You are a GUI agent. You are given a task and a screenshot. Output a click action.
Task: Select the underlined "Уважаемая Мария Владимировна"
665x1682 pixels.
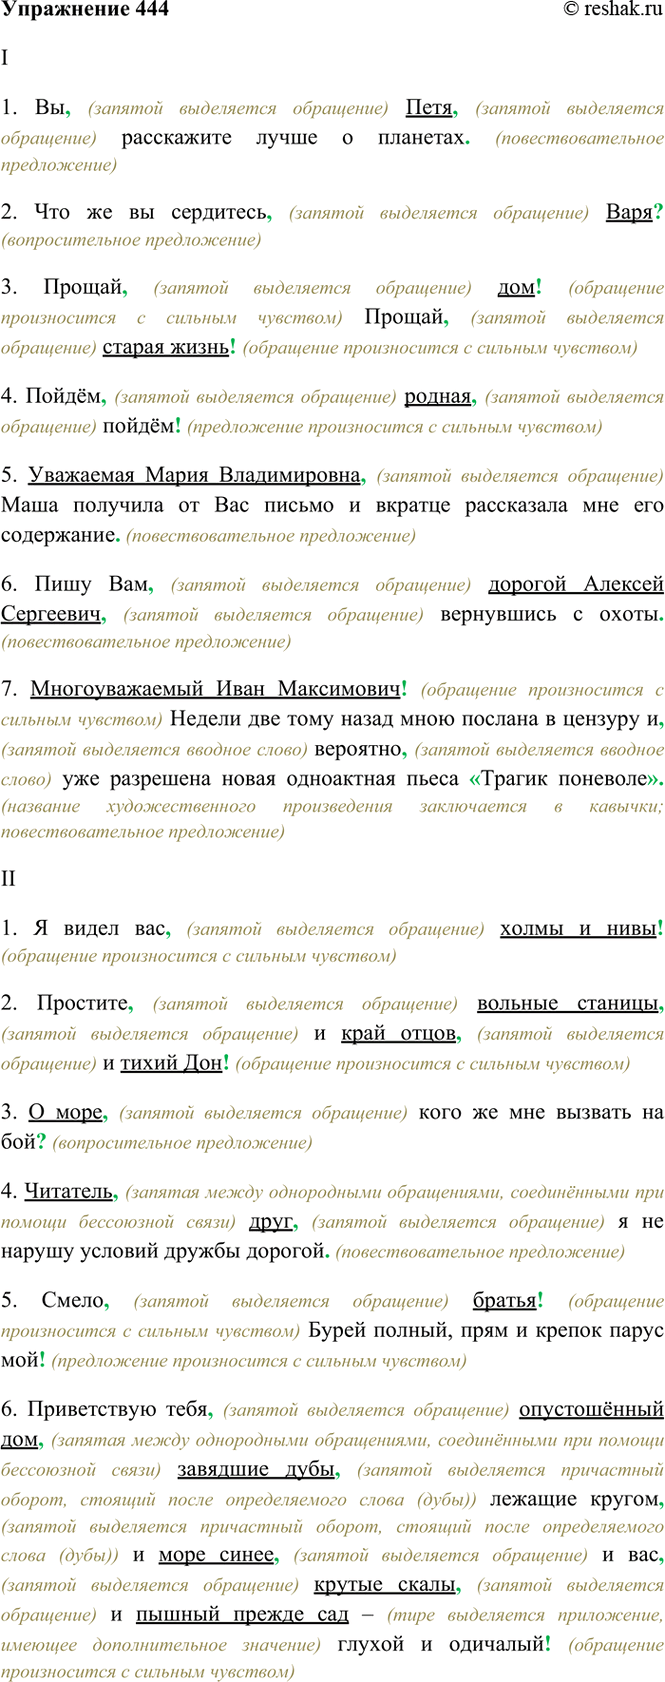194,475
